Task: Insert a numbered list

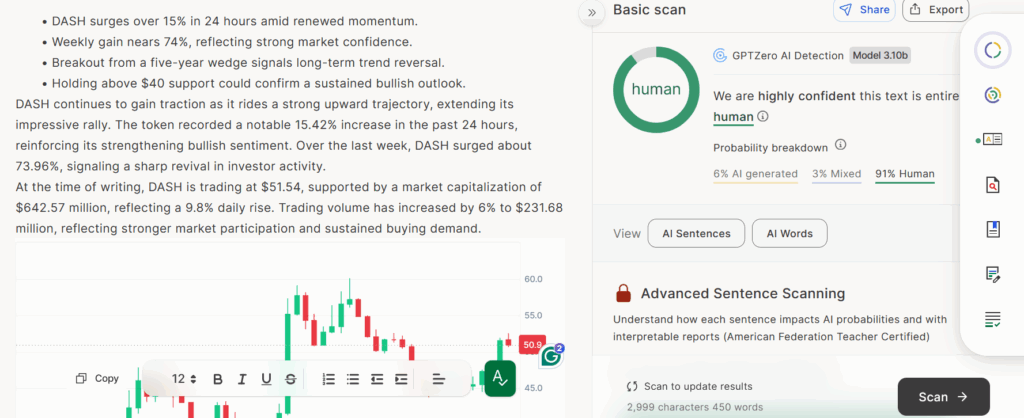Action: coord(328,379)
